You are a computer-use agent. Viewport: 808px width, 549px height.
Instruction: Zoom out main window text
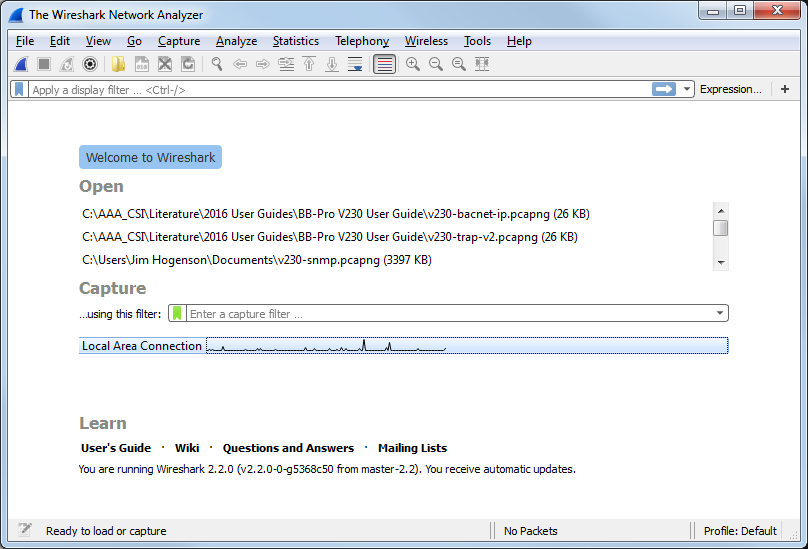[436, 64]
